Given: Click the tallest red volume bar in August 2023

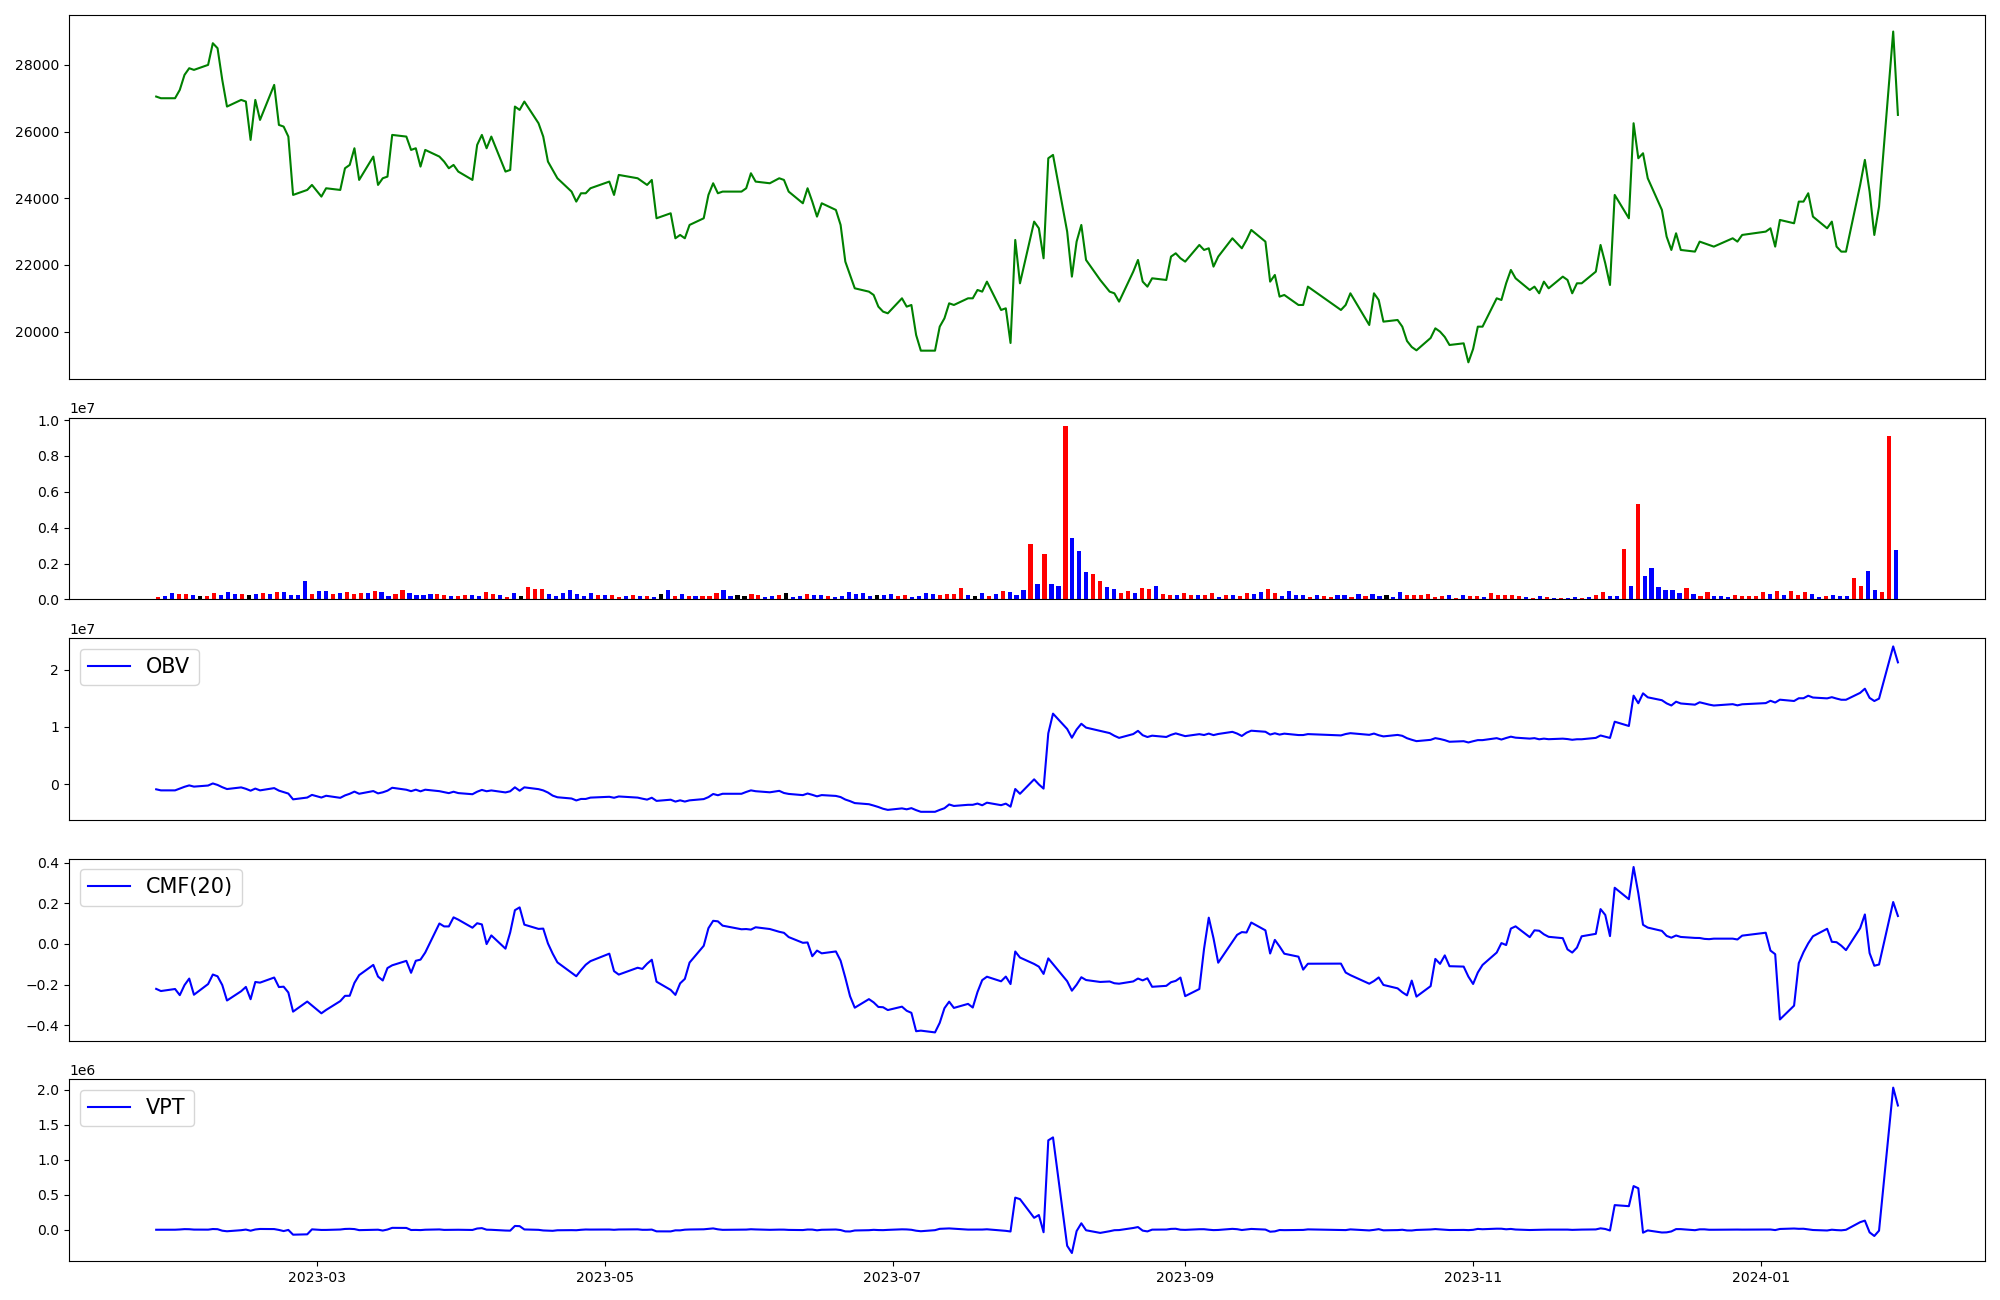Looking at the screenshot, I should tap(1065, 512).
